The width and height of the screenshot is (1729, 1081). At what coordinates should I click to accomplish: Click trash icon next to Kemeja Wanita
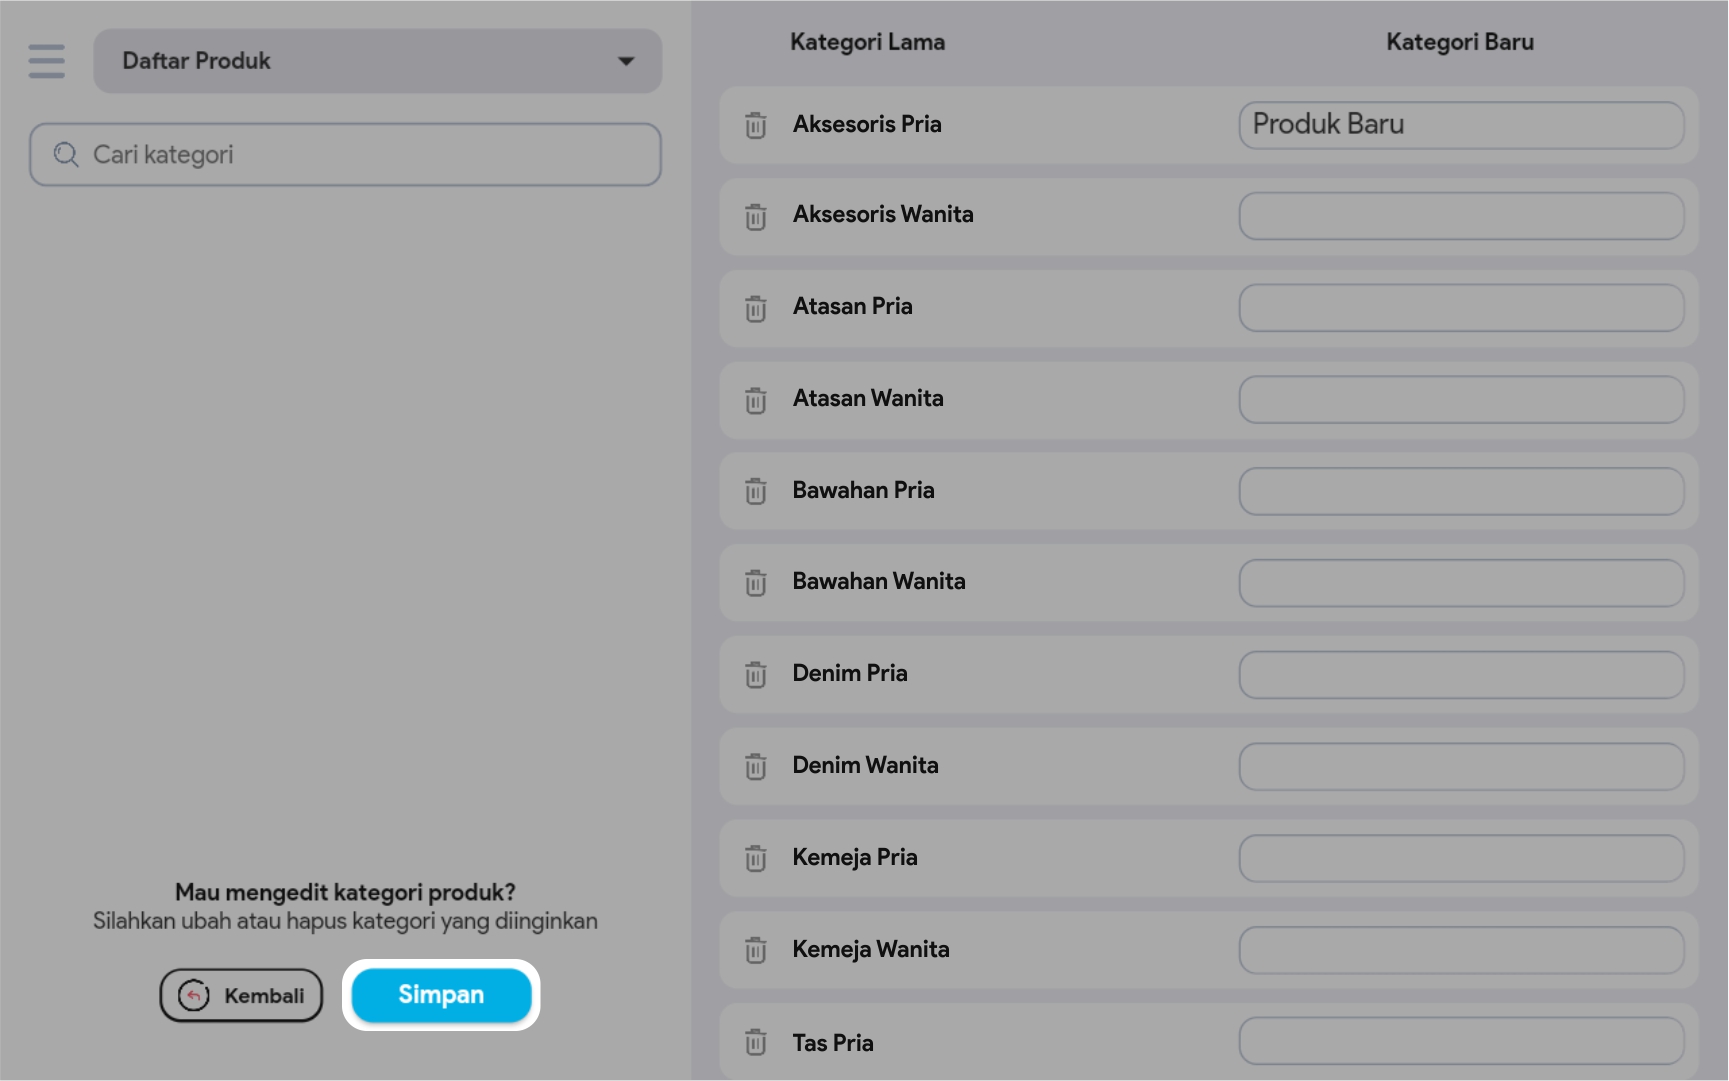[756, 950]
